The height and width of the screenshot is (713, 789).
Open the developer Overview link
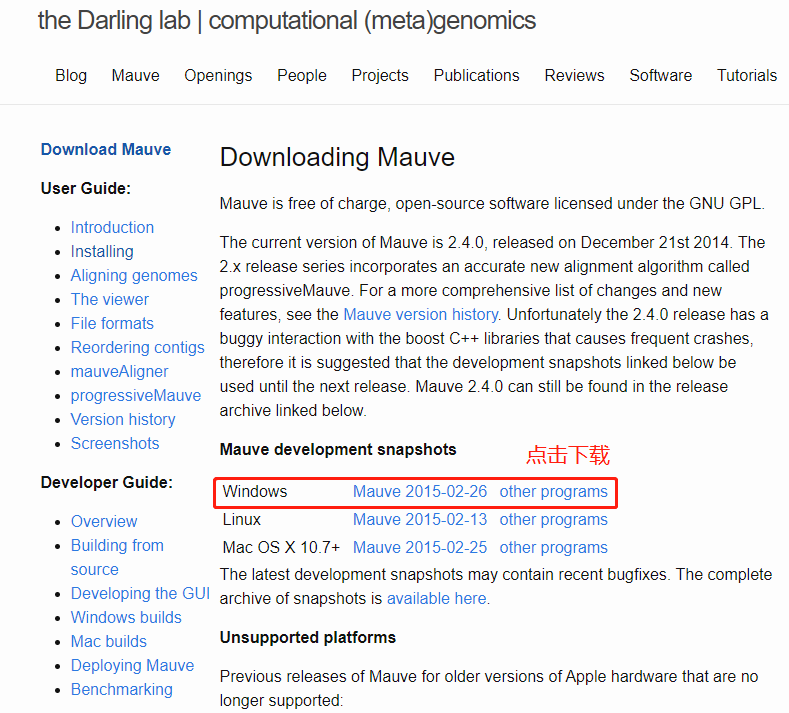coord(104,521)
